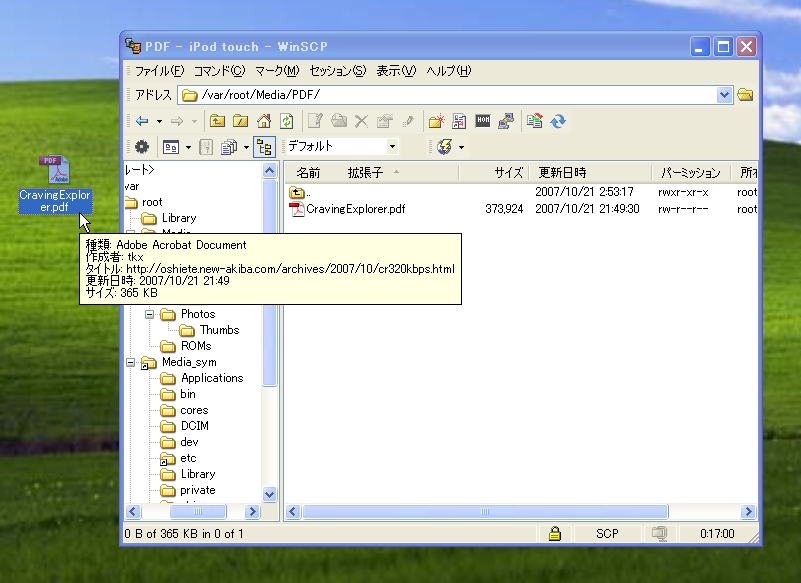The image size is (801, 583).
Task: Select the Media_sym folder in the tree
Action: (x=189, y=362)
